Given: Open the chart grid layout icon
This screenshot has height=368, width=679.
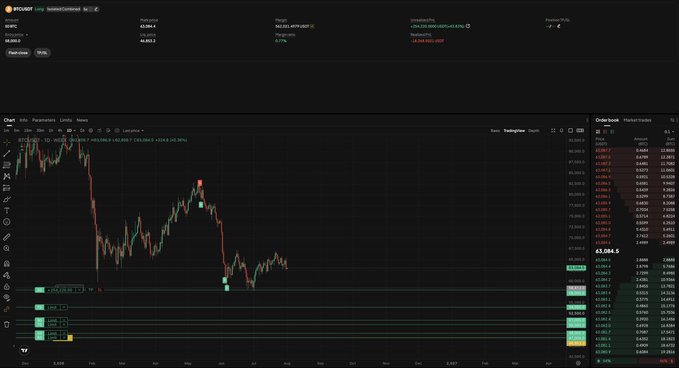Looking at the screenshot, I should pyautogui.click(x=553, y=130).
